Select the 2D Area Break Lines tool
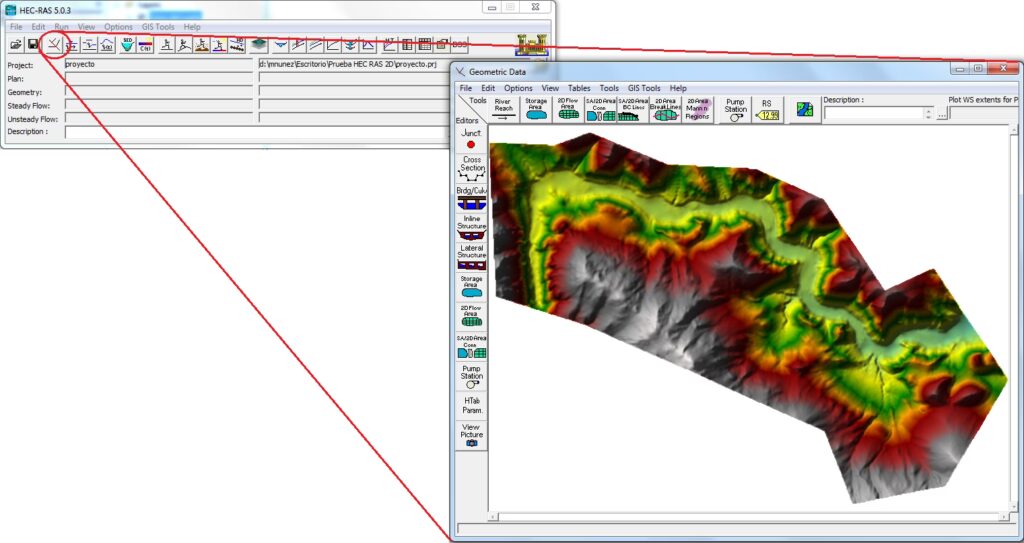Image resolution: width=1024 pixels, height=543 pixels. tap(665, 109)
